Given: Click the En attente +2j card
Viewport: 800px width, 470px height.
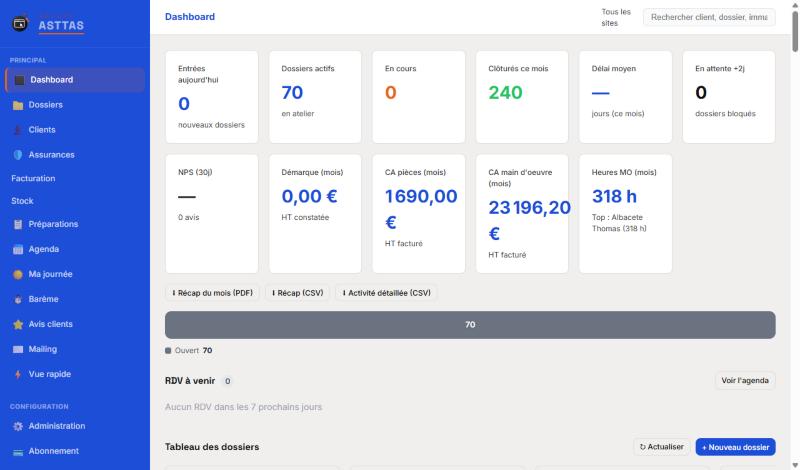Looking at the screenshot, I should (729, 97).
